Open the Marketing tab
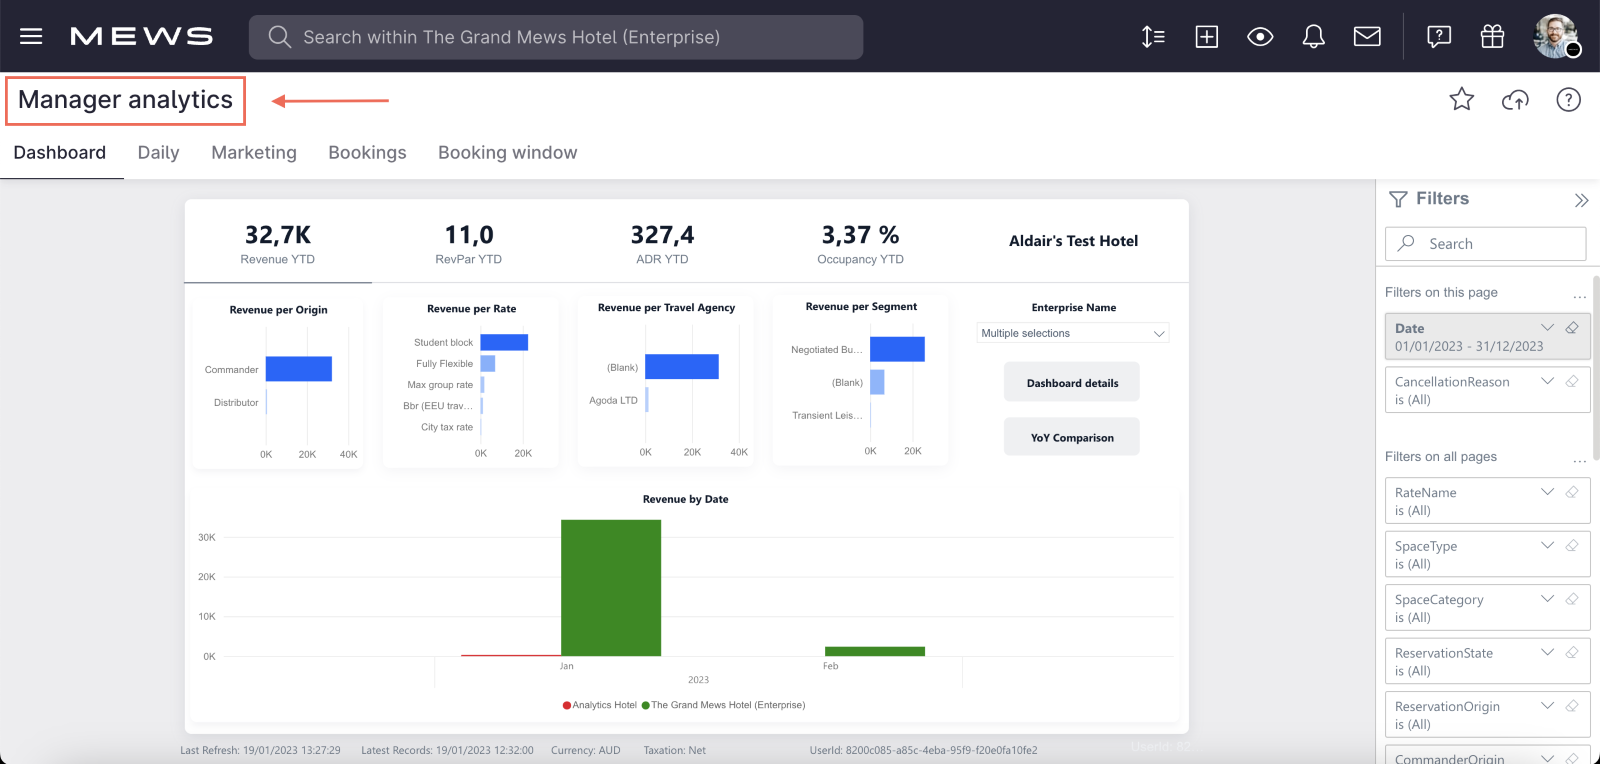Viewport: 1600px width, 764px height. [x=254, y=152]
